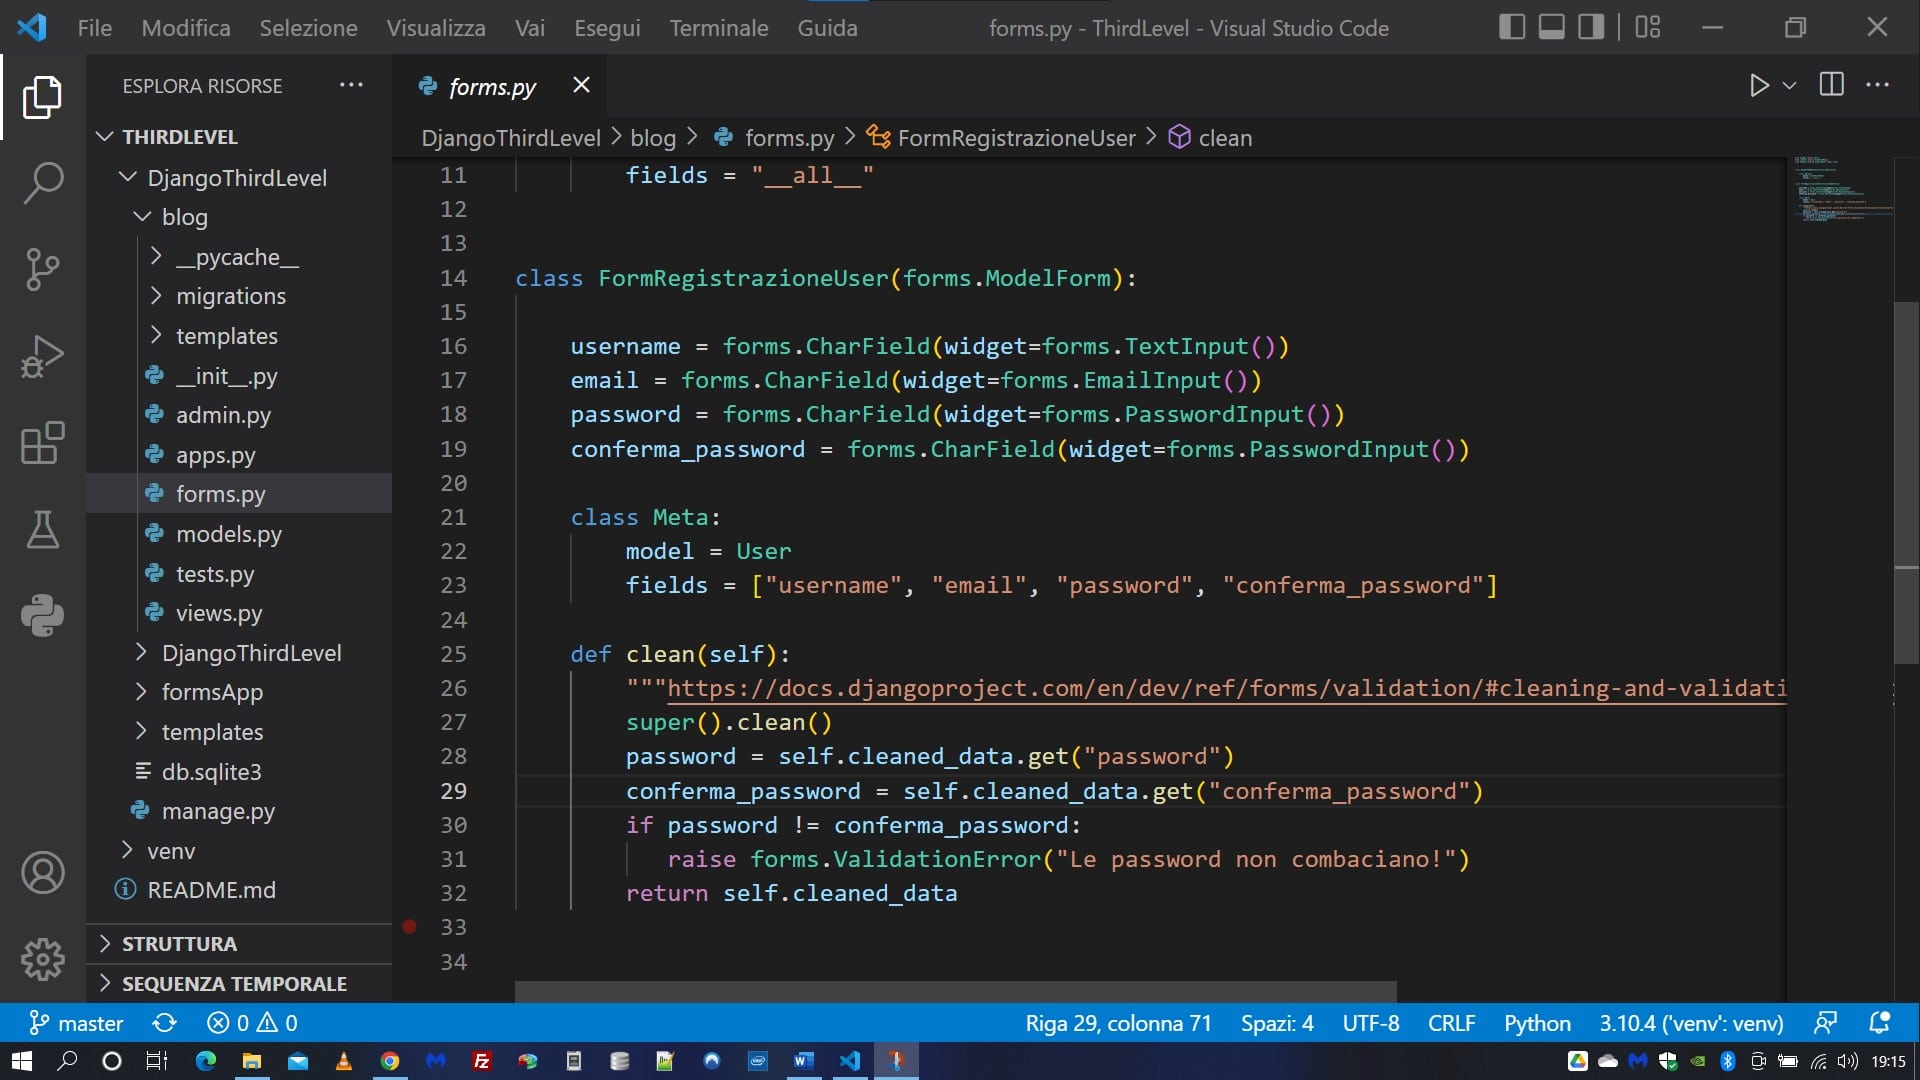Click the master branch in status bar
The image size is (1920, 1080).
(x=77, y=1023)
